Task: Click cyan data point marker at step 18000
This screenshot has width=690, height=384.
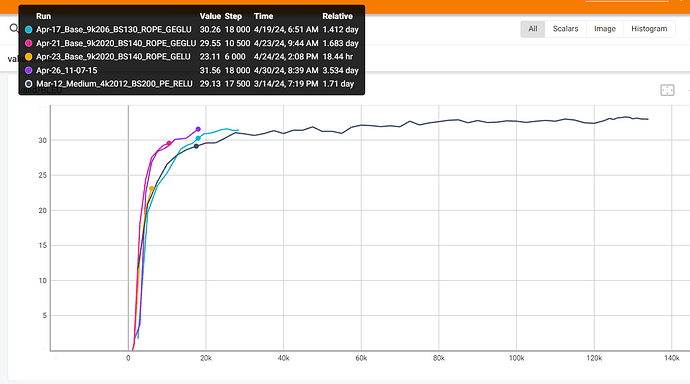Action: [x=198, y=138]
